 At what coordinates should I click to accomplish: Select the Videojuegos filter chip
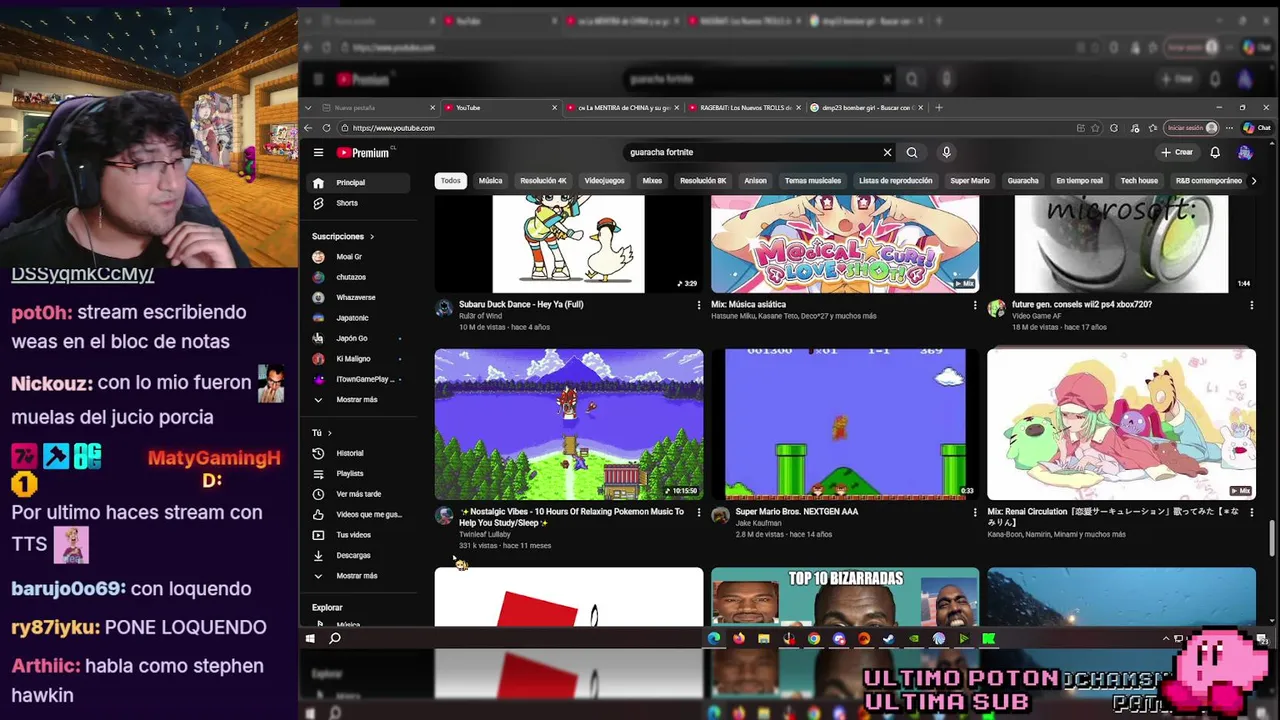pos(604,181)
